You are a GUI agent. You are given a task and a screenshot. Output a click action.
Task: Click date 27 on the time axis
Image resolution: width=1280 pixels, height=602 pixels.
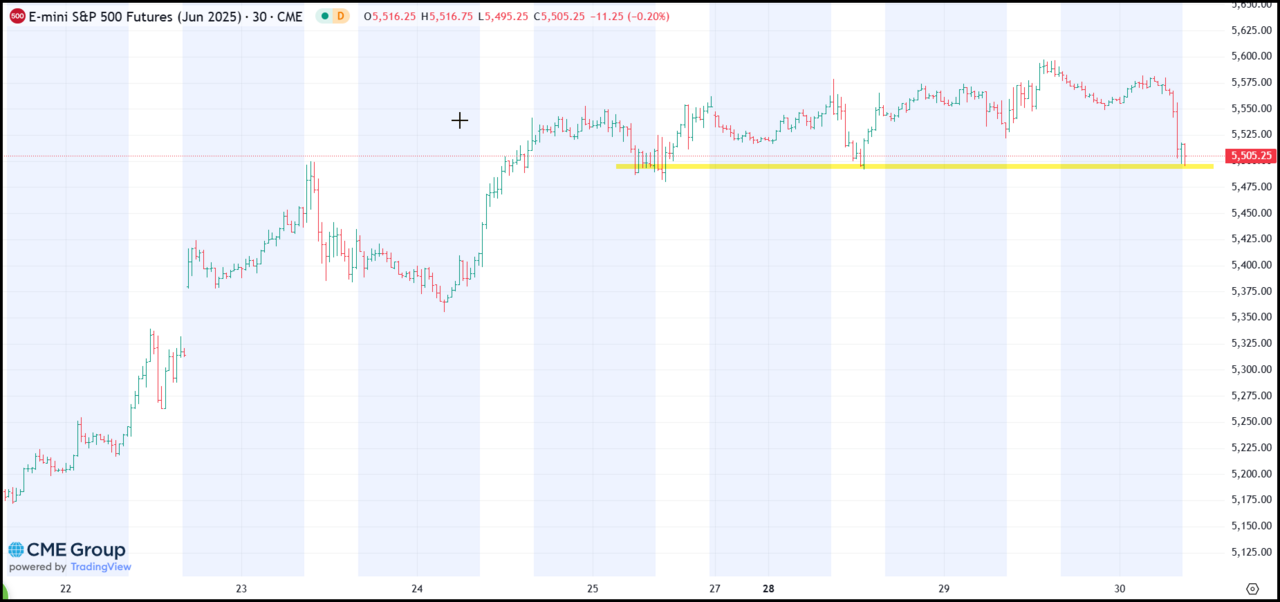pos(714,589)
